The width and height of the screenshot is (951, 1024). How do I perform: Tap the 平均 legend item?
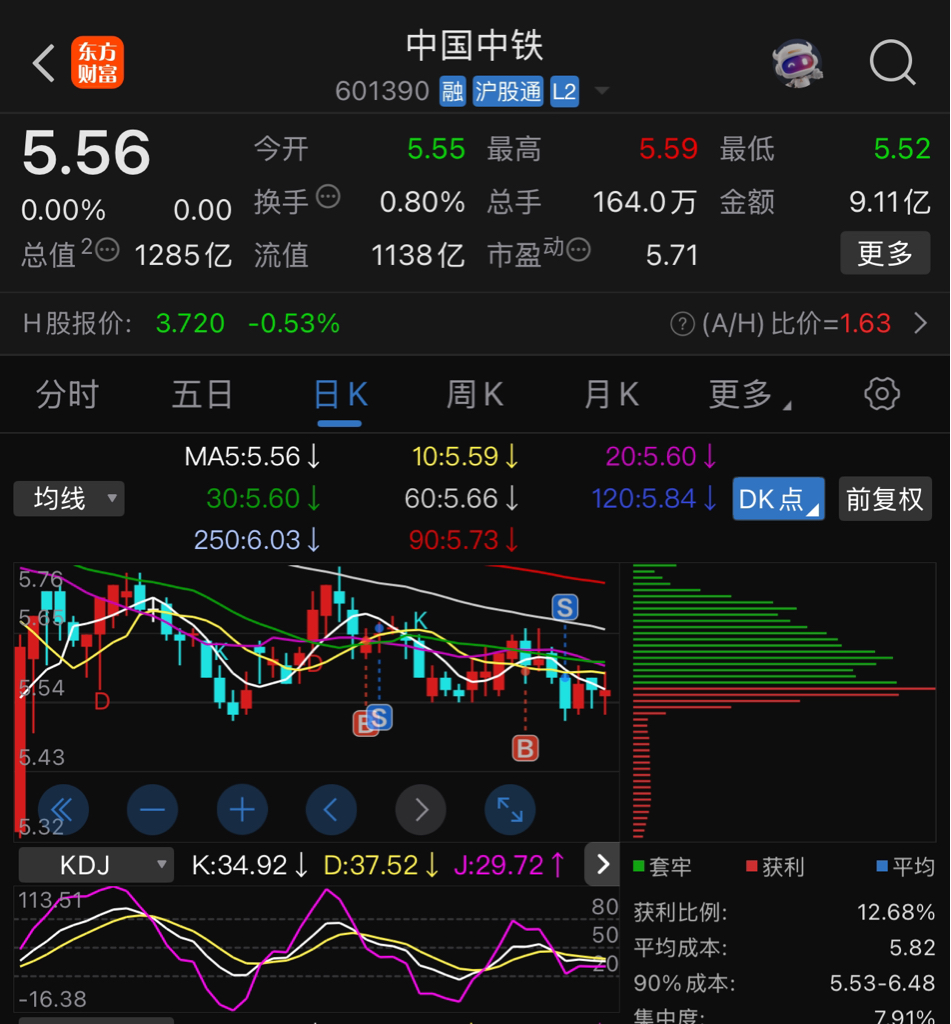(906, 867)
